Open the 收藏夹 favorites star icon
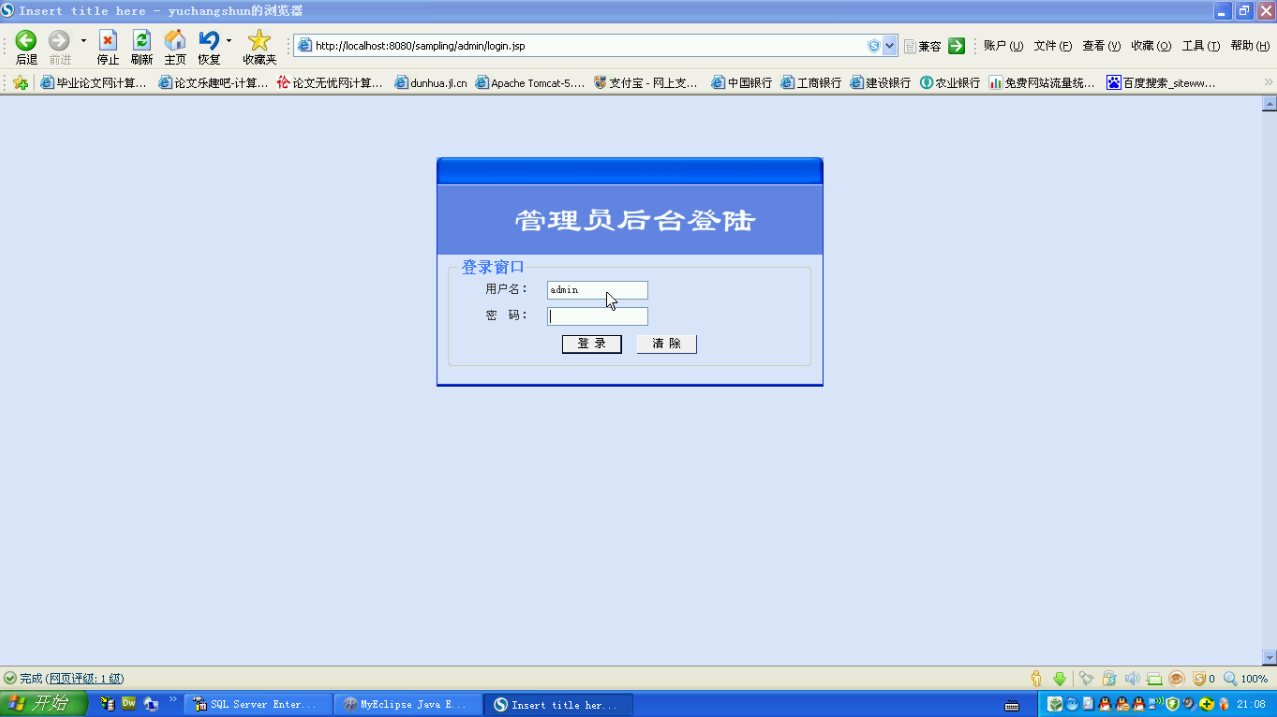The width and height of the screenshot is (1277, 717). click(259, 40)
